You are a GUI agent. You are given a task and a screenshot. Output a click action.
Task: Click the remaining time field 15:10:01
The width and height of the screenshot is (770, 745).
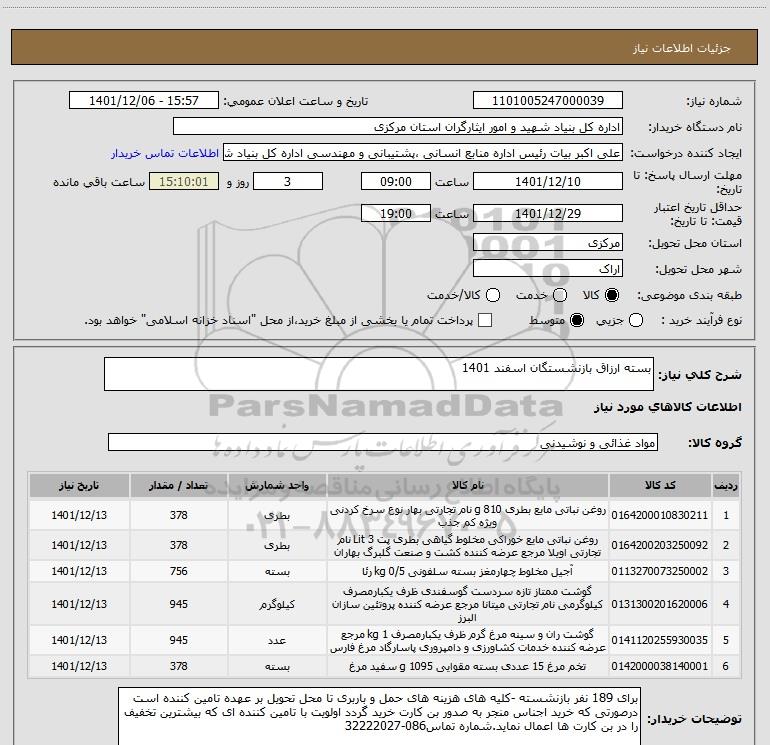point(184,182)
